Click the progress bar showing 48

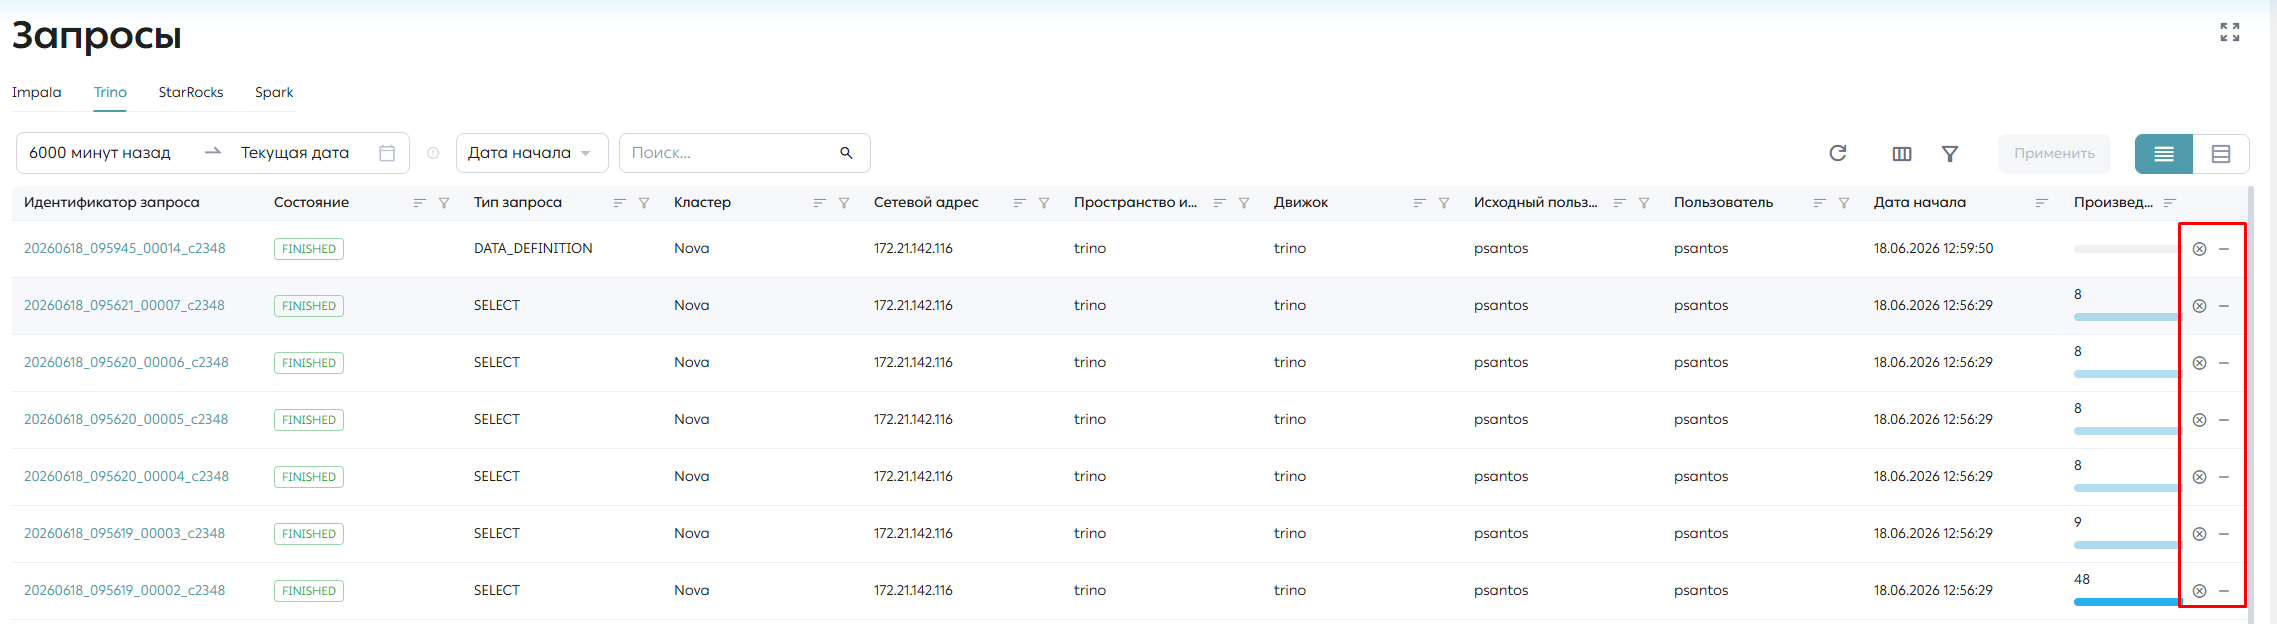click(2126, 602)
